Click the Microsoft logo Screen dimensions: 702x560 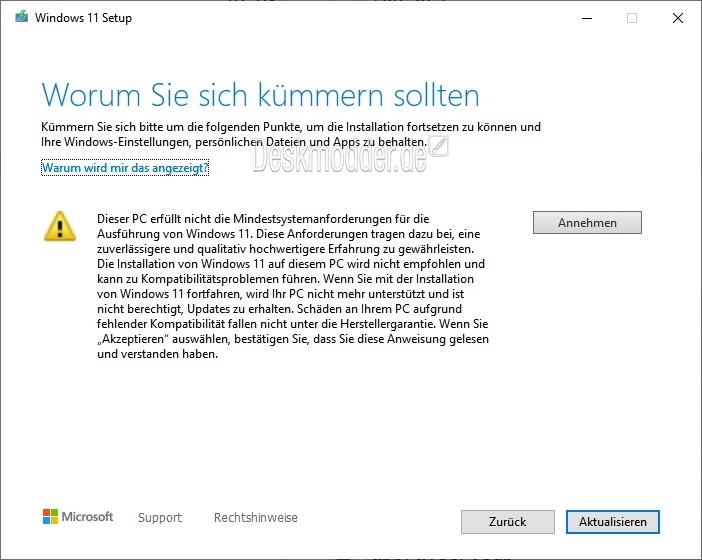point(78,517)
